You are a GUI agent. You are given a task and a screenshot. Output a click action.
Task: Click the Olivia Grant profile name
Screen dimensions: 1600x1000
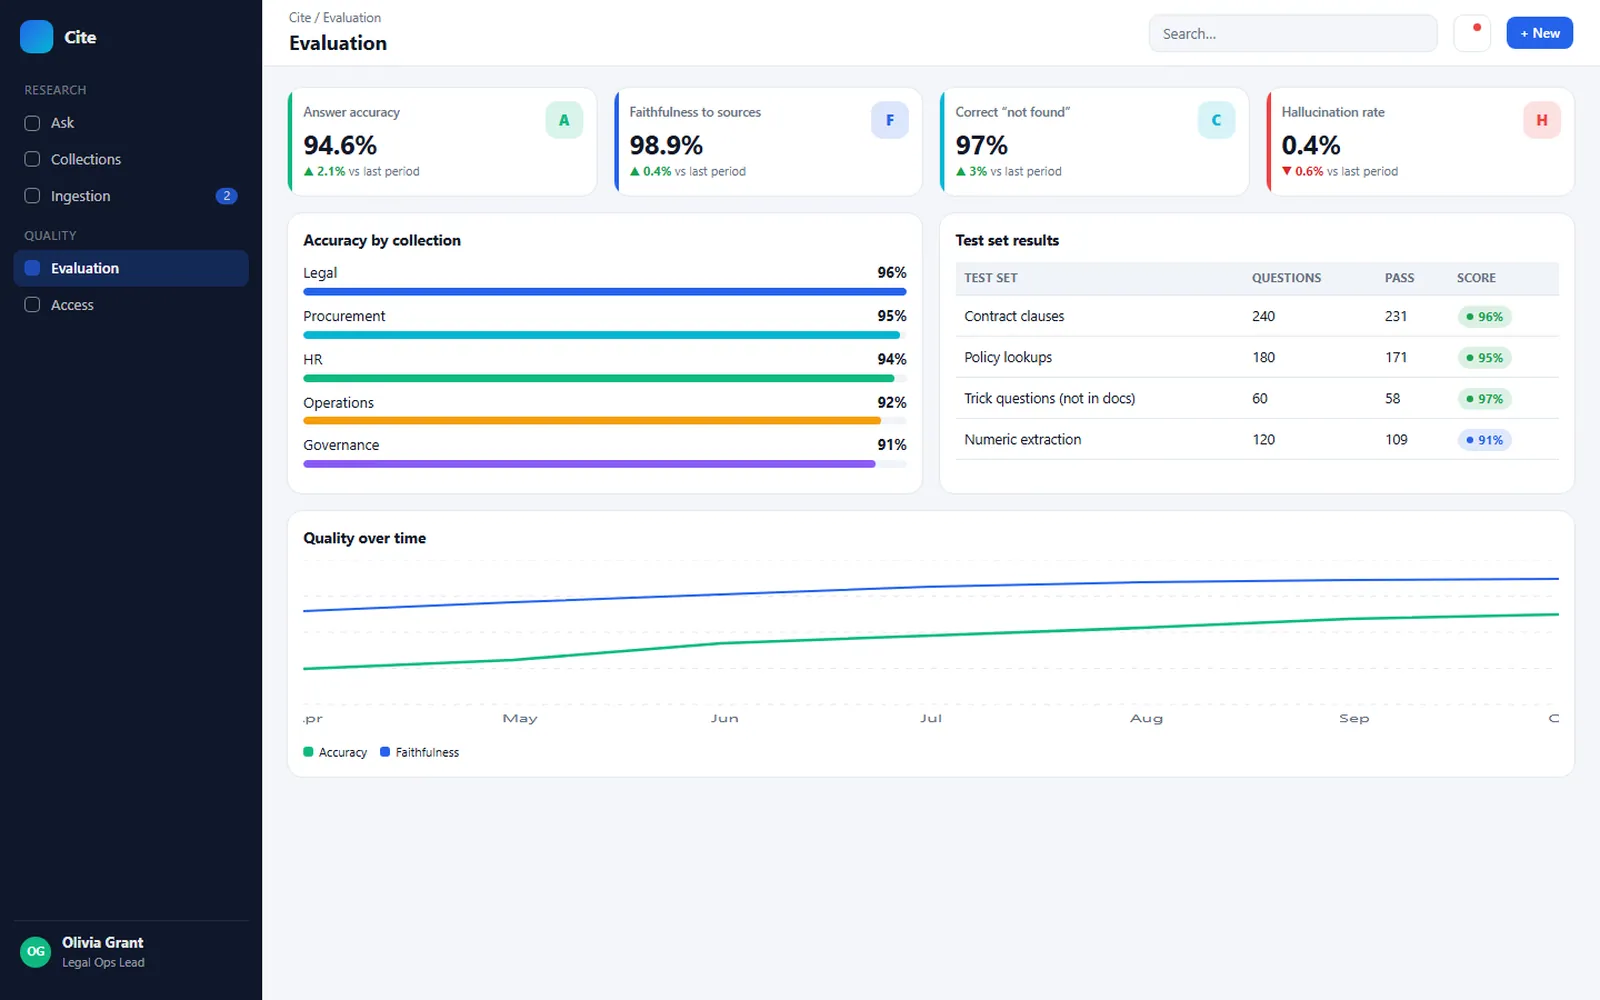pyautogui.click(x=102, y=943)
